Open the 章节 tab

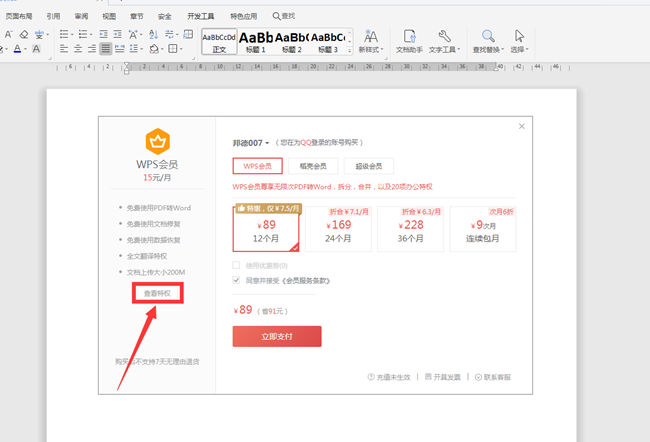[x=136, y=16]
